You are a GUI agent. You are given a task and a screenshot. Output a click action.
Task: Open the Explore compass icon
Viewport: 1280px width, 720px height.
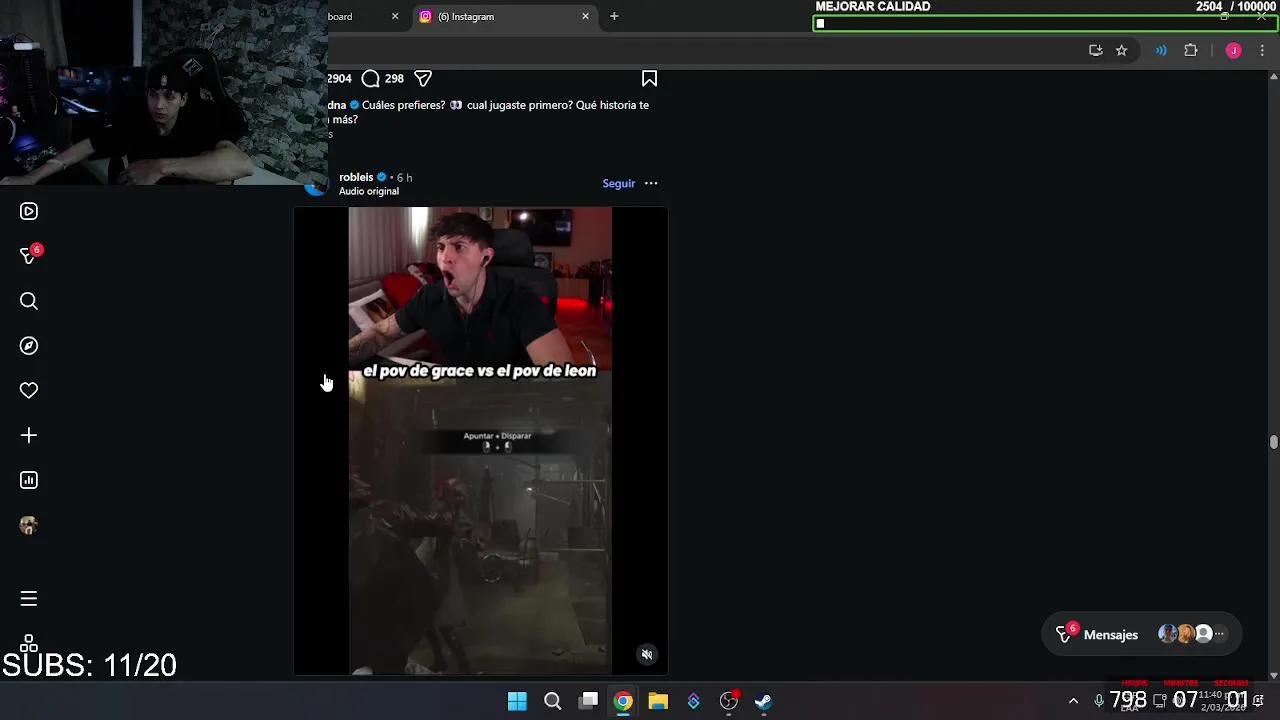pyautogui.click(x=28, y=346)
